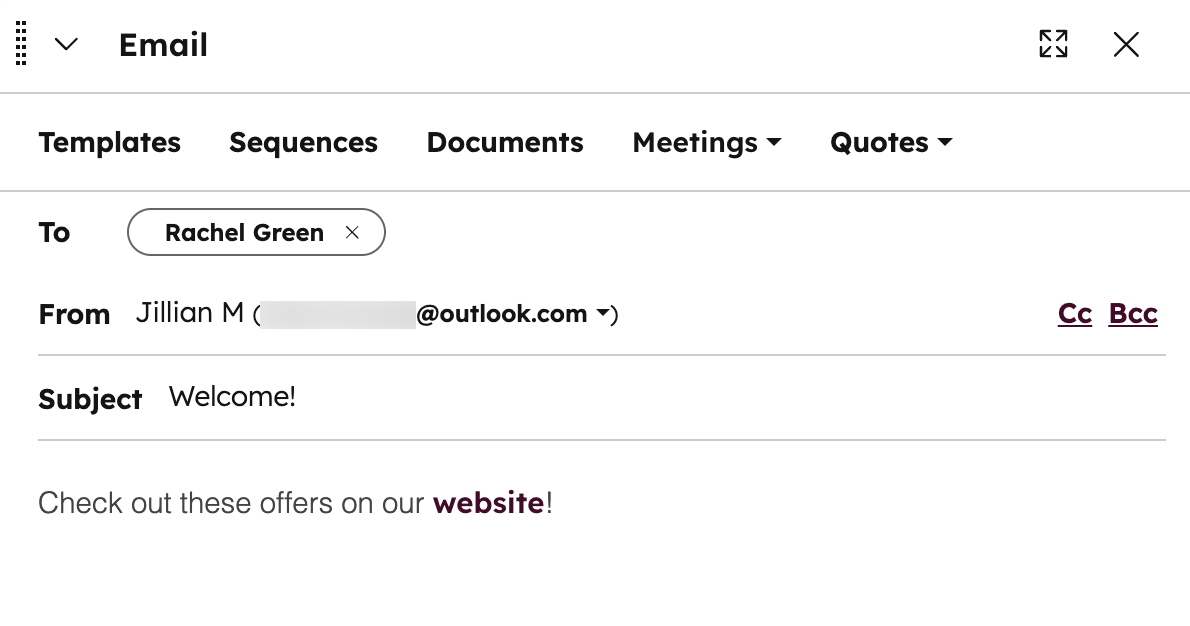Close the Email compose window
Image resolution: width=1190 pixels, height=626 pixels.
1126,44
